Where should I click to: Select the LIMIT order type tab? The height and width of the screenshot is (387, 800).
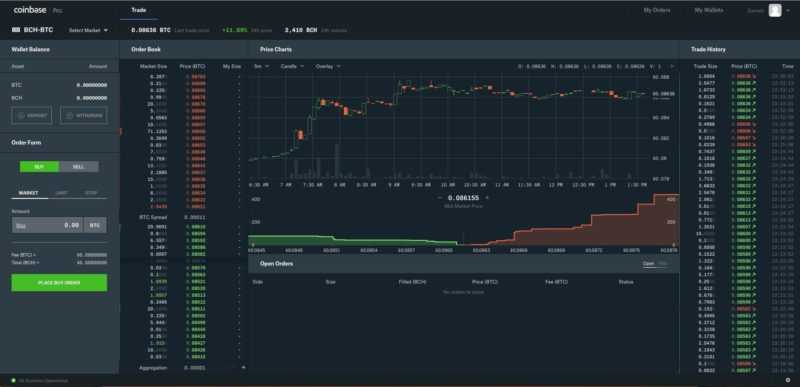click(x=61, y=193)
